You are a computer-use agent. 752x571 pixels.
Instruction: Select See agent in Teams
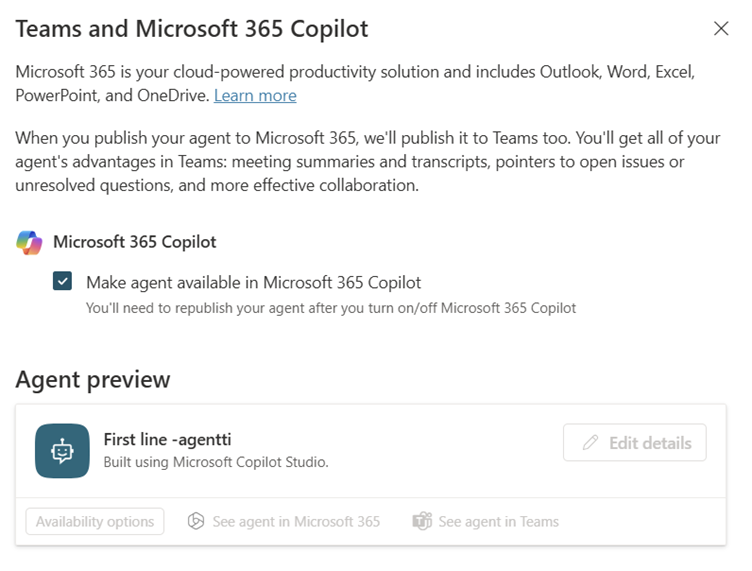click(498, 521)
